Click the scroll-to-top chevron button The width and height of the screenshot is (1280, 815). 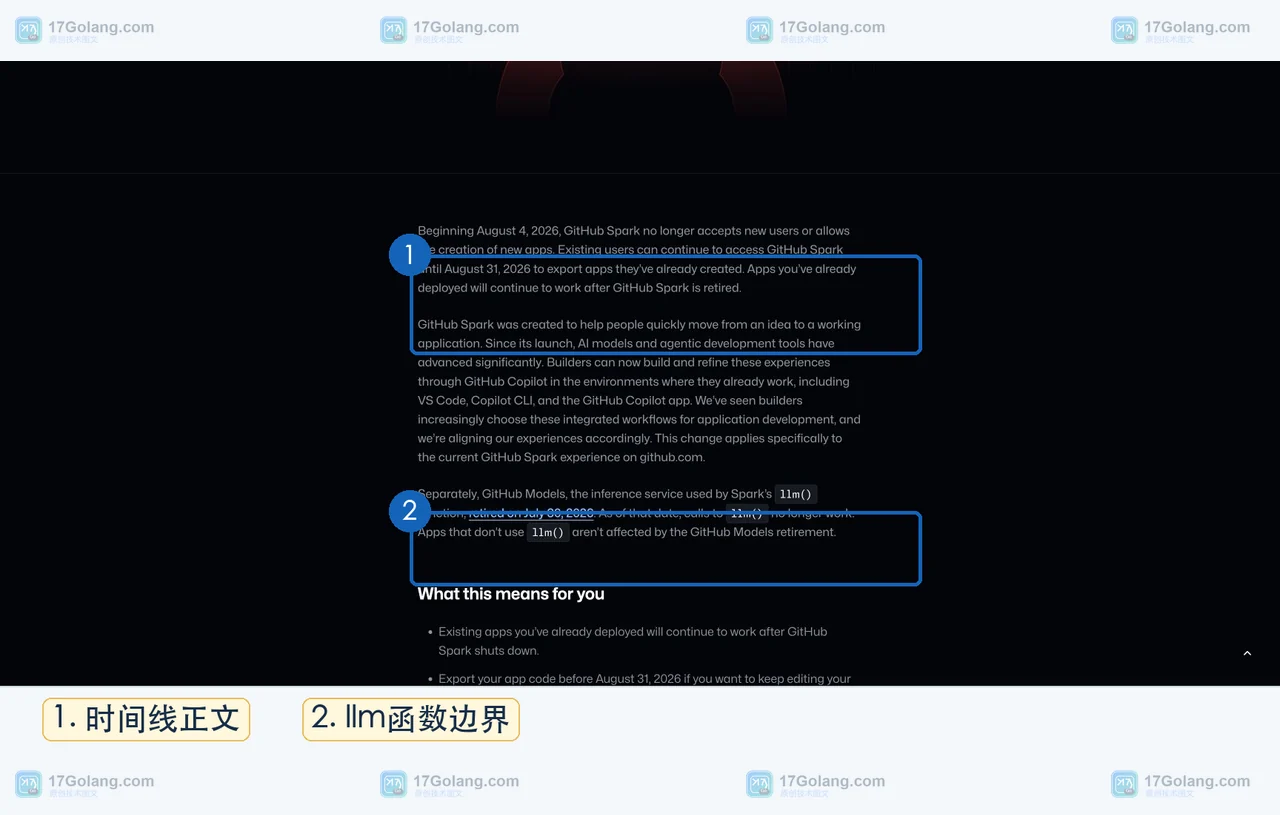(1247, 653)
